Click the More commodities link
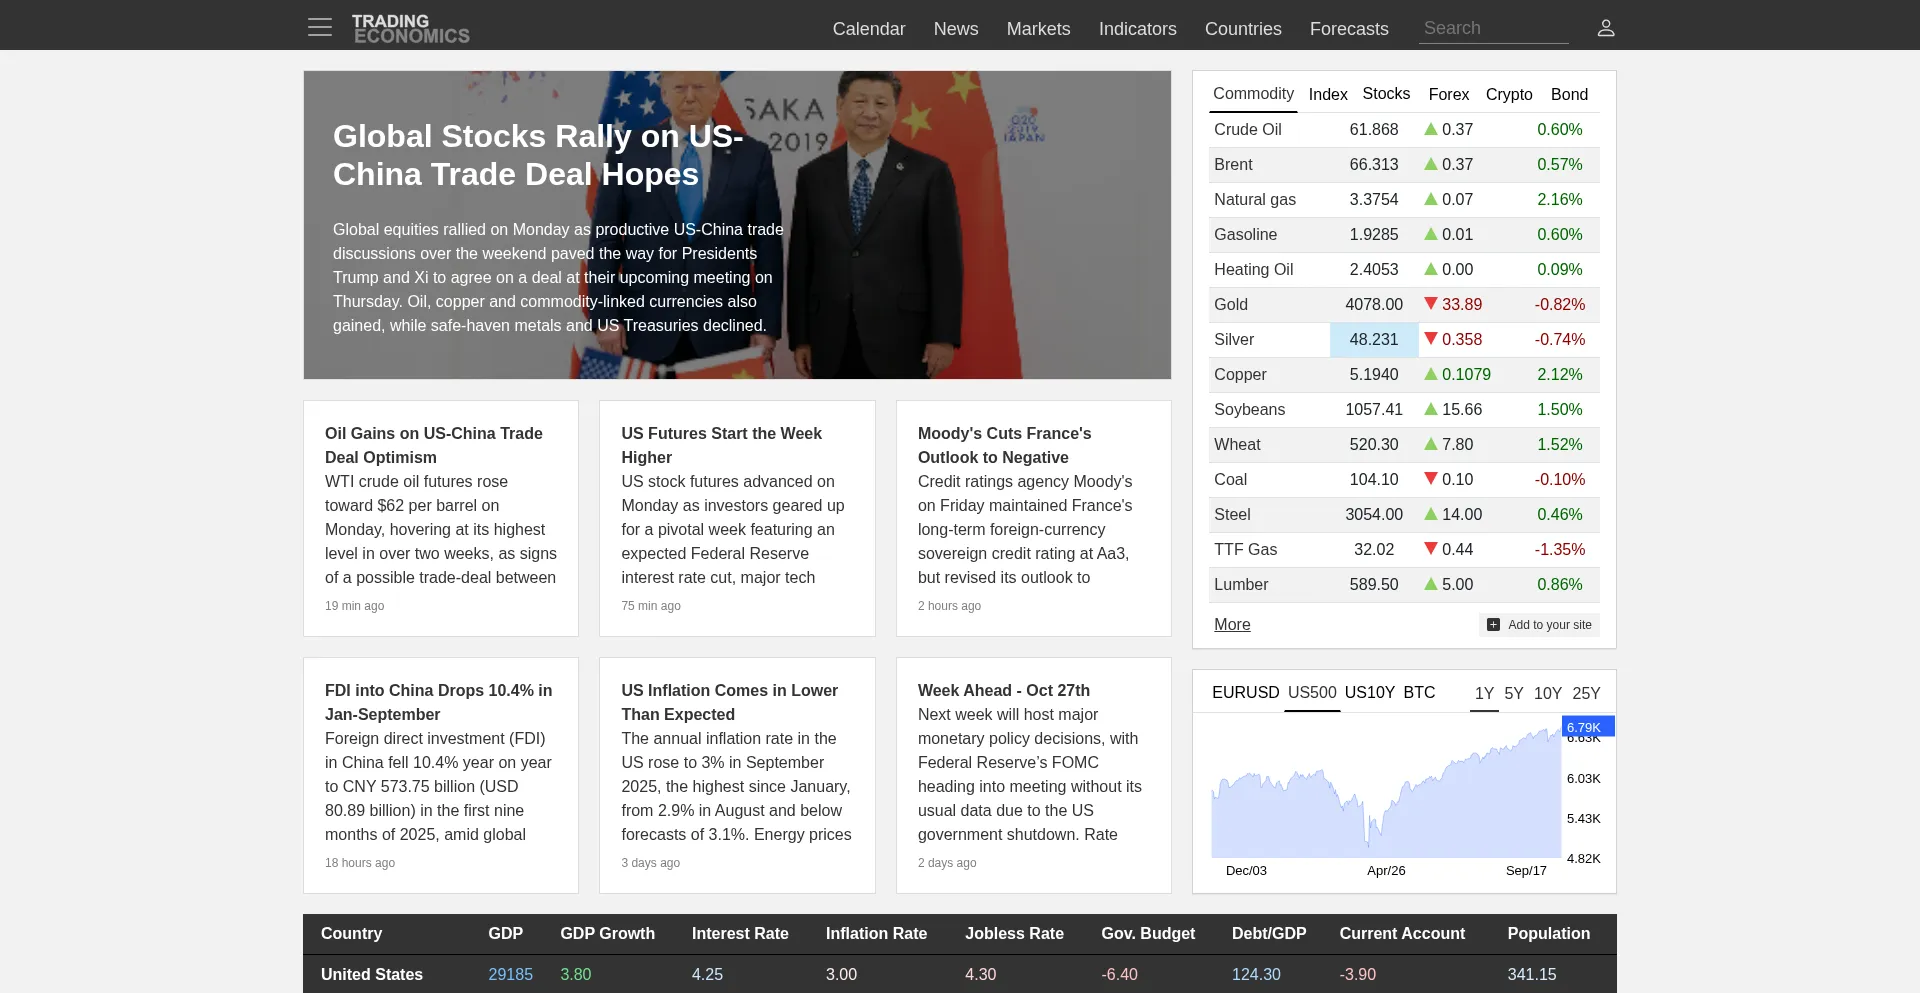 1232,624
